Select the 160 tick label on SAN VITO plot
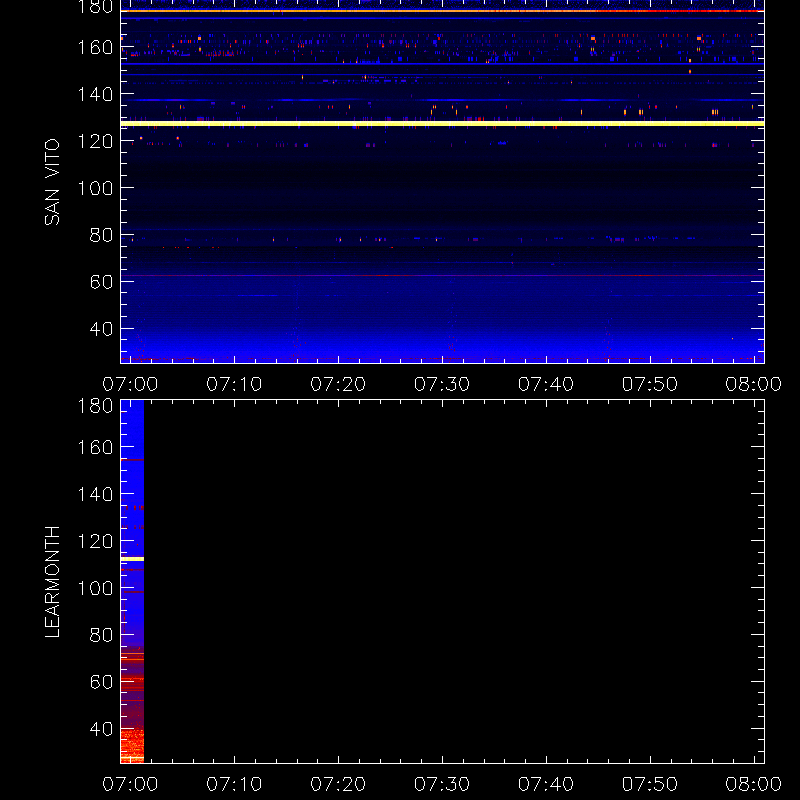The height and width of the screenshot is (800, 800). 95,47
